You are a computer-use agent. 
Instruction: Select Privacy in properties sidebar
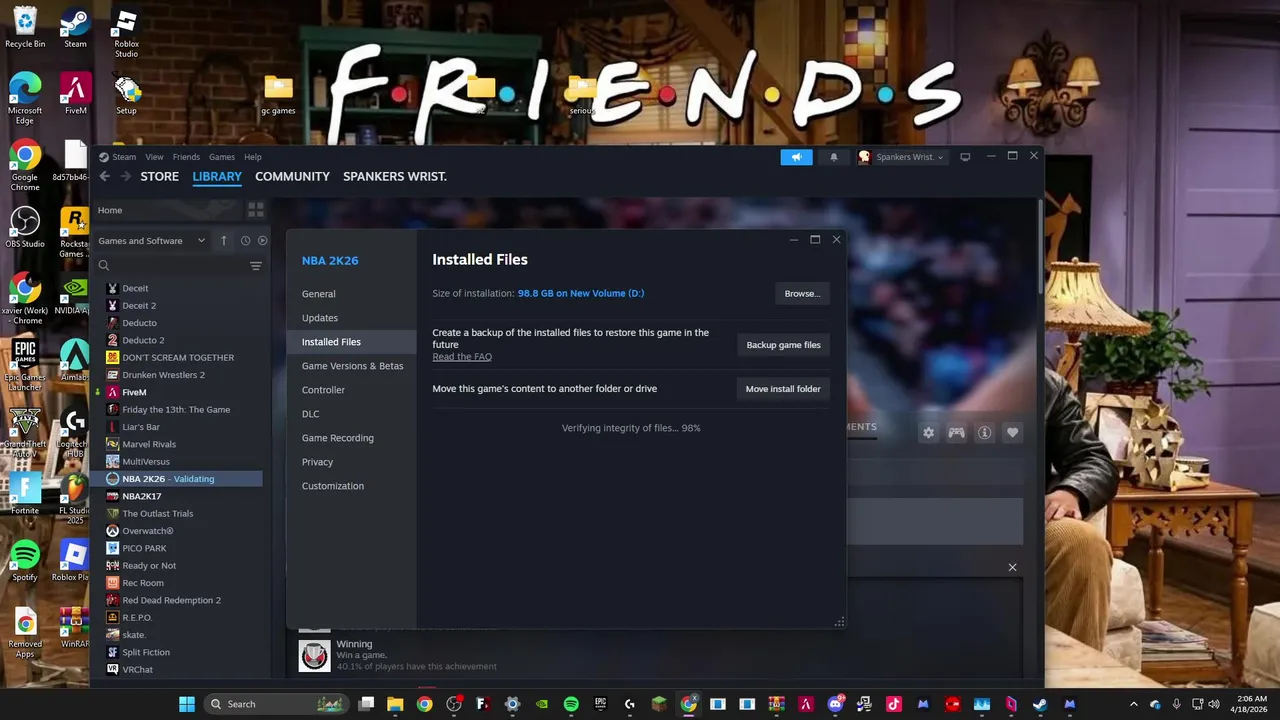pos(351,462)
